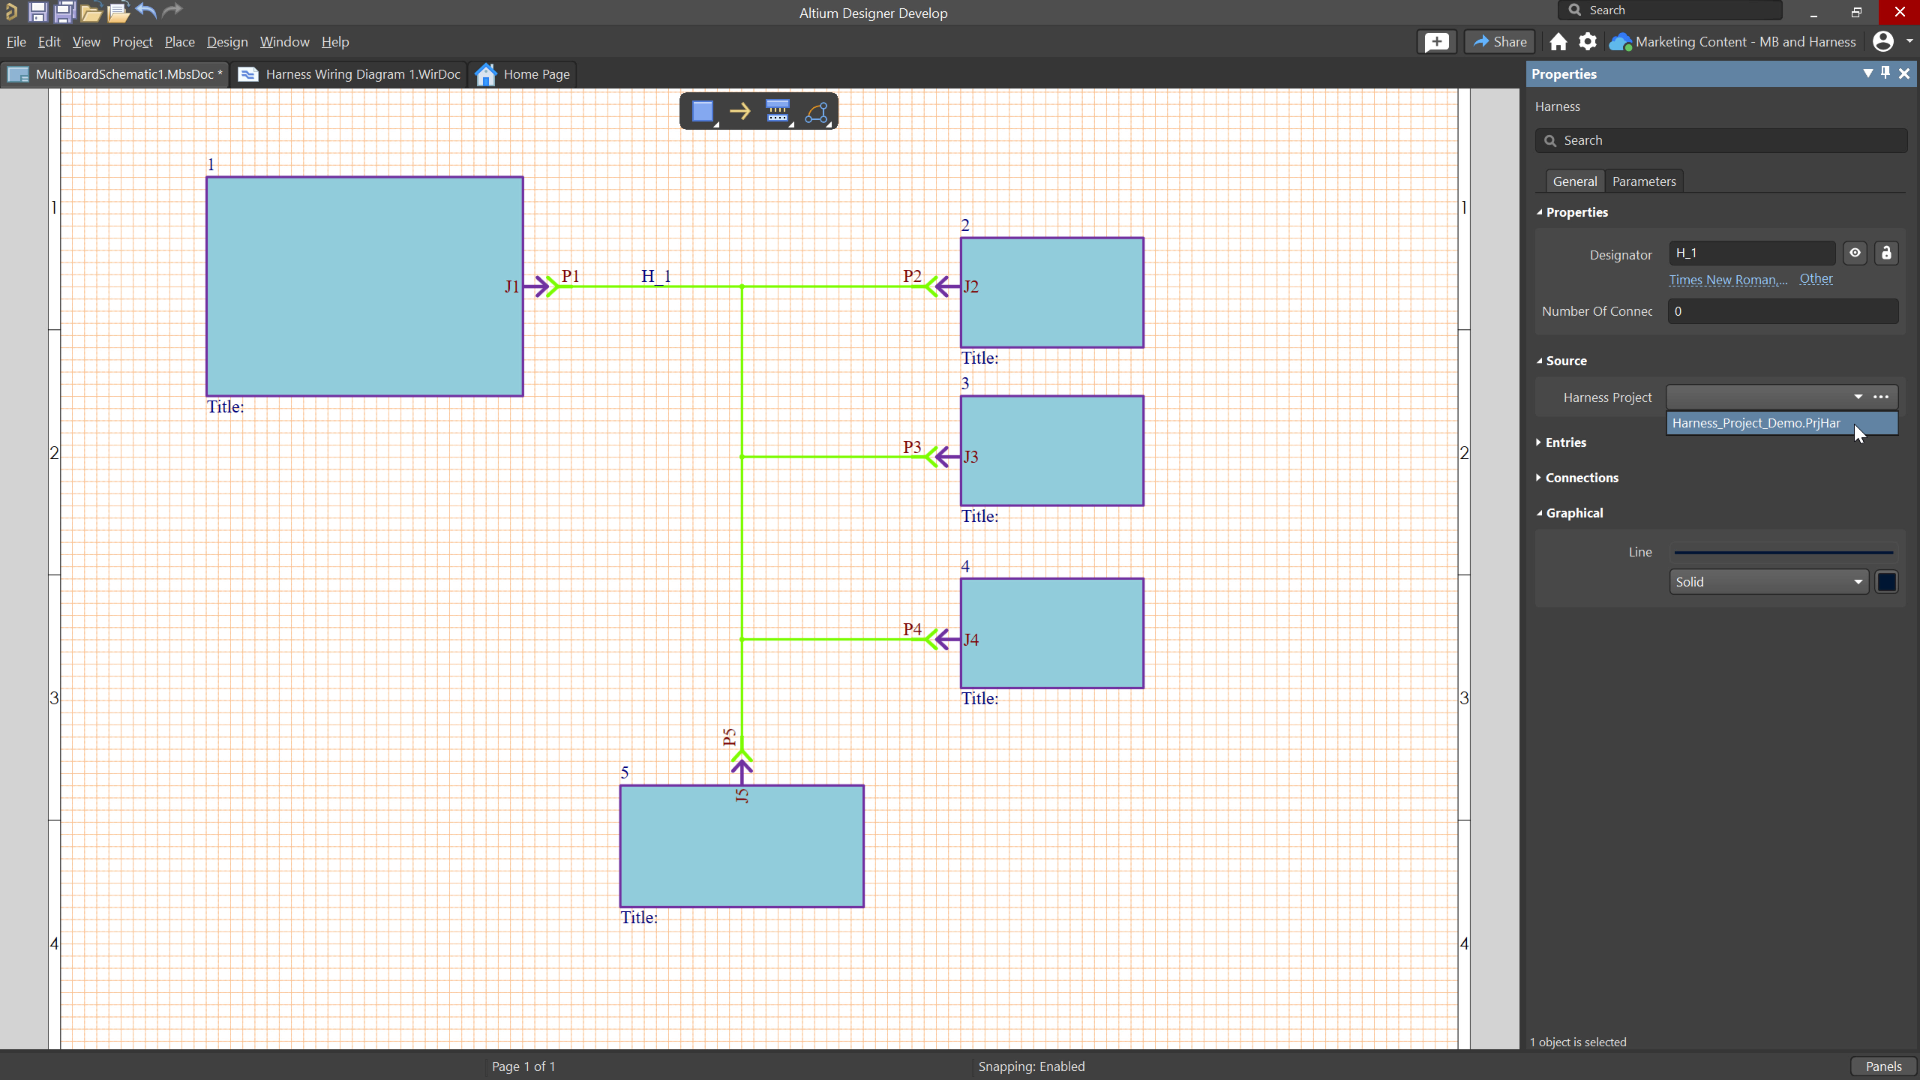Open the Properties panel options dropdown arrow
1920x1080 pixels.
[x=1868, y=73]
